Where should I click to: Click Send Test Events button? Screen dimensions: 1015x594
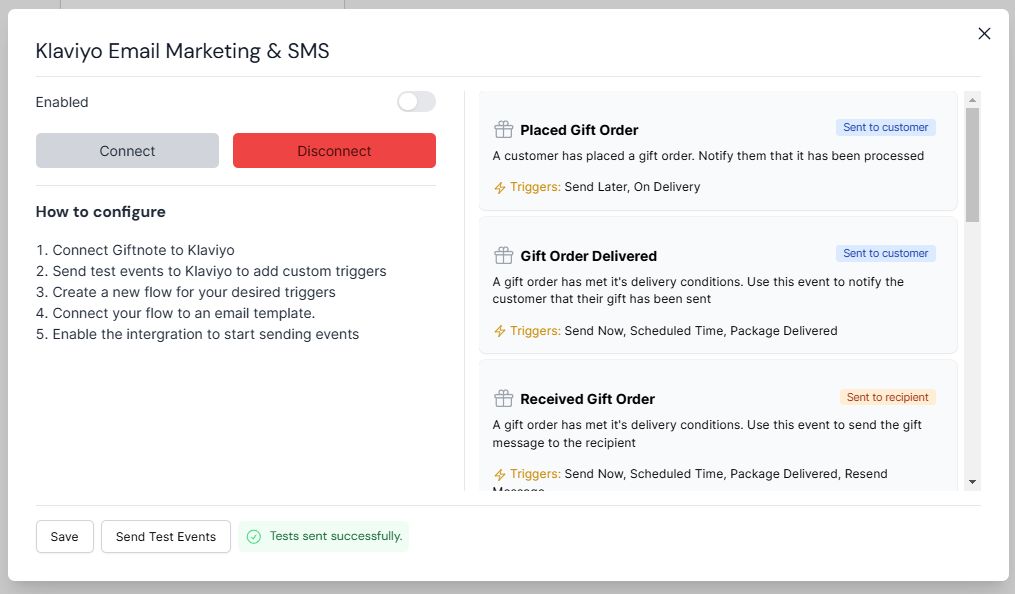(x=166, y=536)
